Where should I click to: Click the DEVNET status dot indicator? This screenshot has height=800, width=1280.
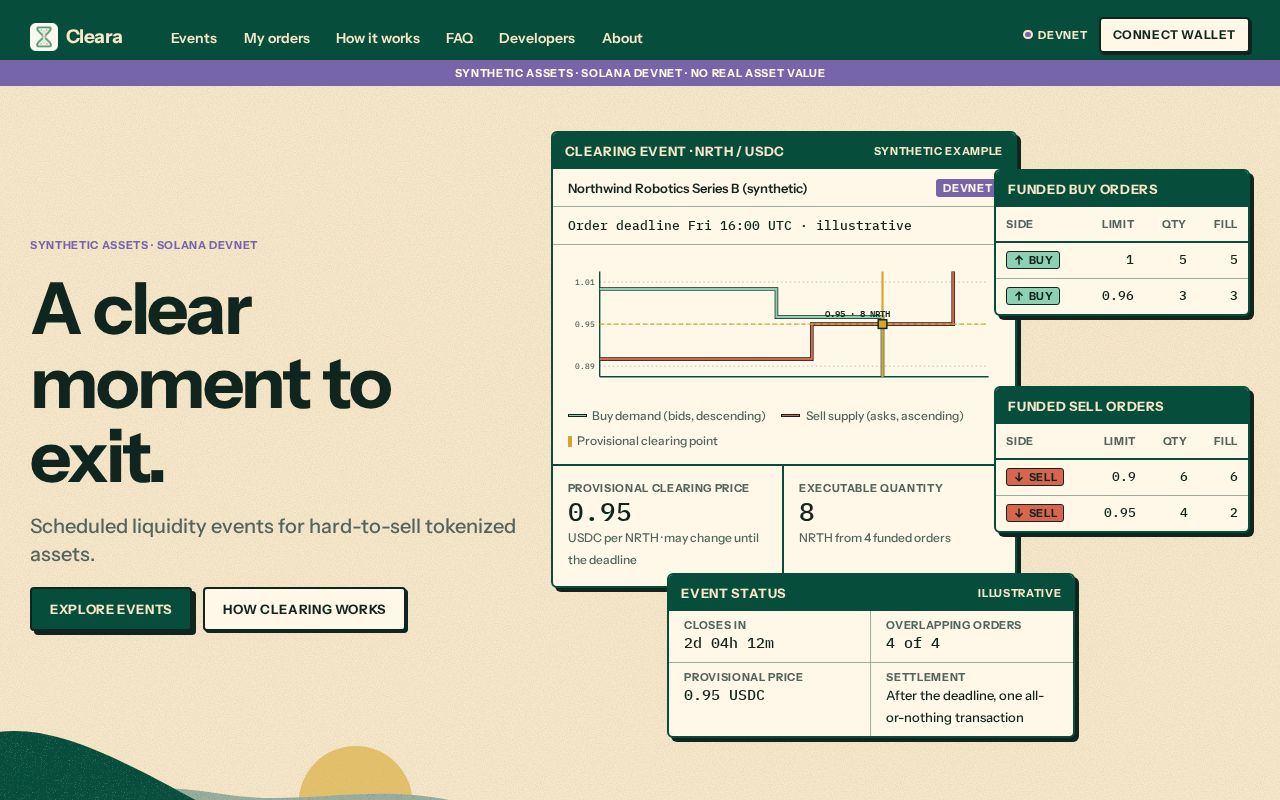(x=1027, y=35)
